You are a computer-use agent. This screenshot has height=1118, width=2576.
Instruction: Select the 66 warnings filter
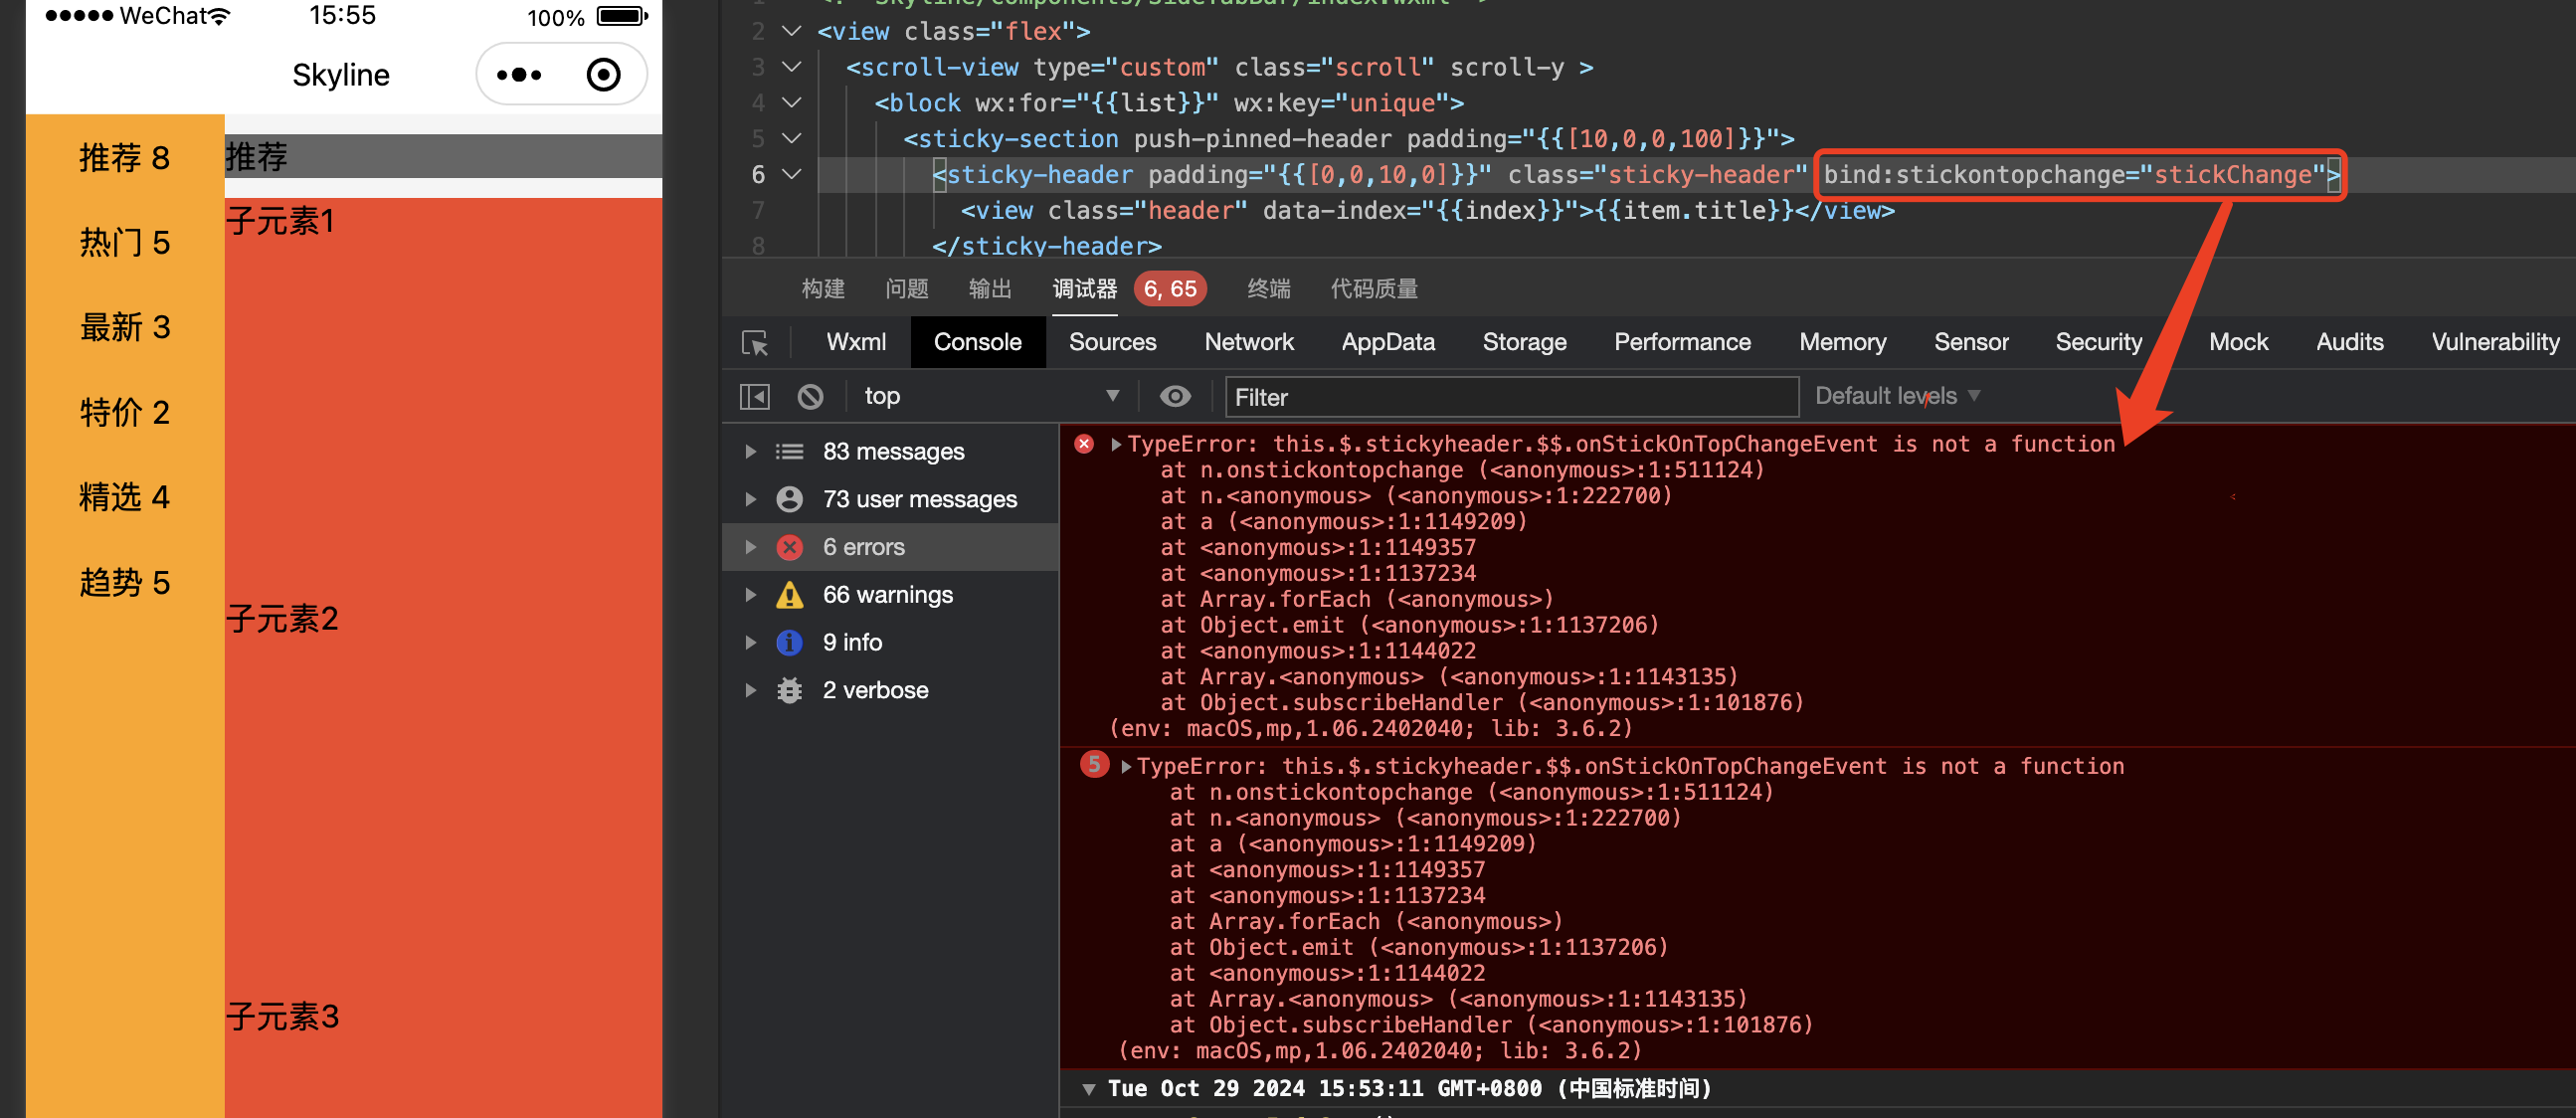coord(887,595)
